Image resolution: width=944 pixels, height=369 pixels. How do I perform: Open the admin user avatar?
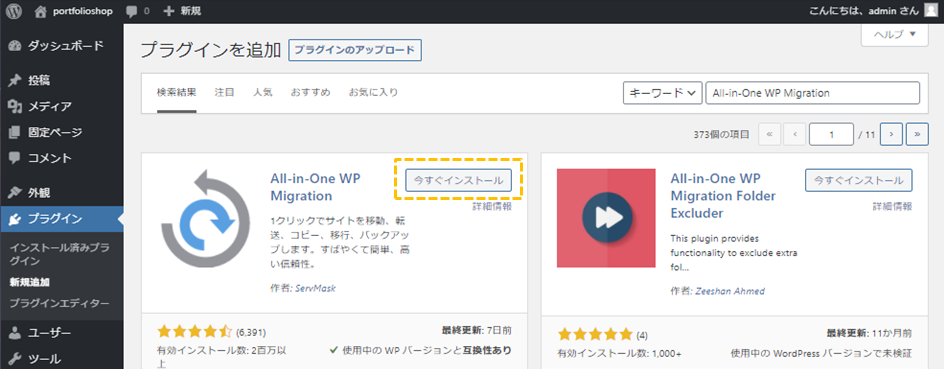tap(931, 10)
